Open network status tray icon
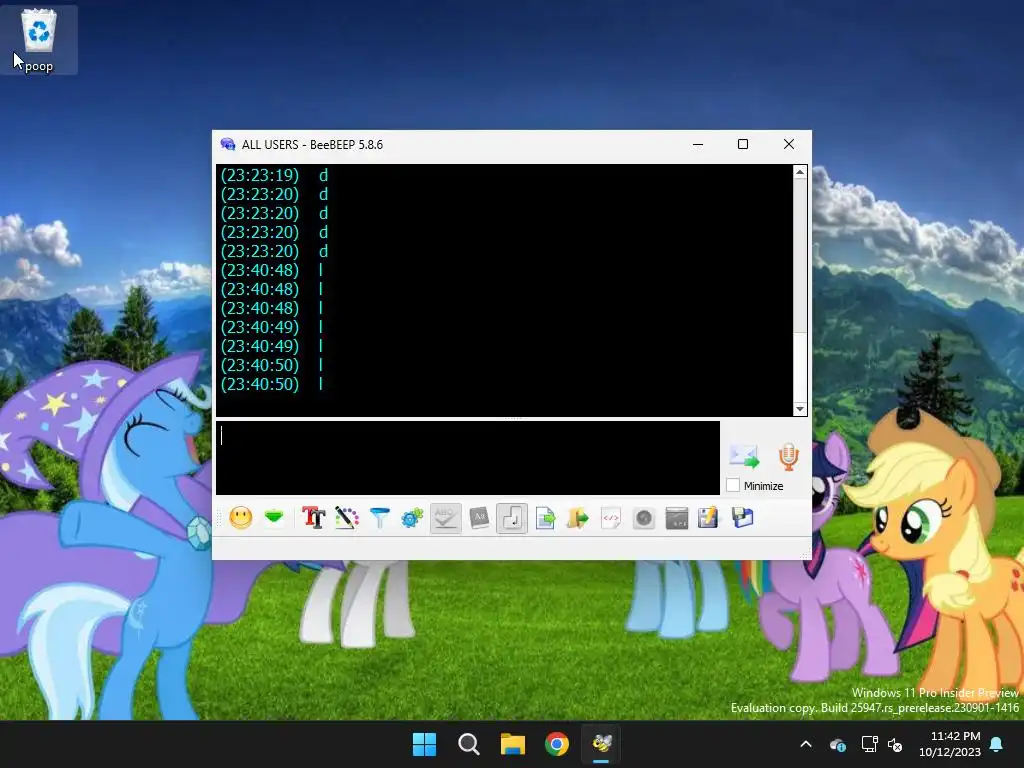This screenshot has height=768, width=1024. 869,744
